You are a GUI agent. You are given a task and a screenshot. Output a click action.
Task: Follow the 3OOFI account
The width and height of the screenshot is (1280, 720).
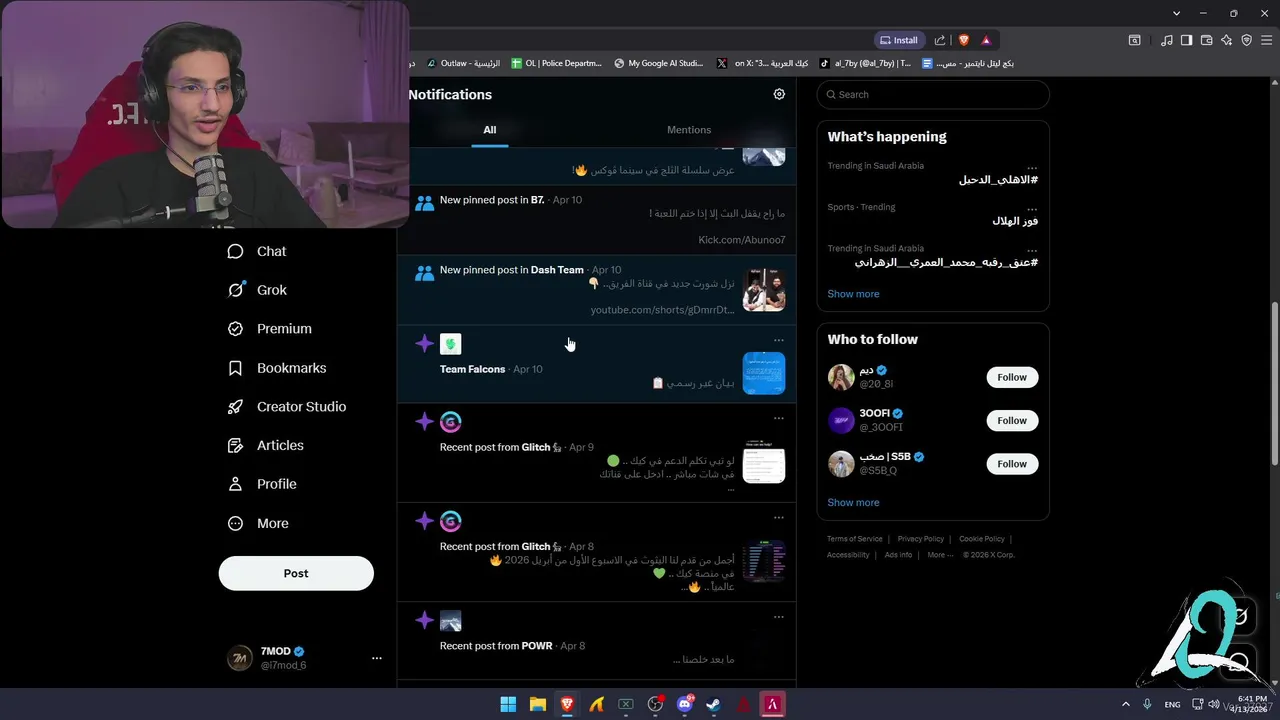click(x=1012, y=420)
